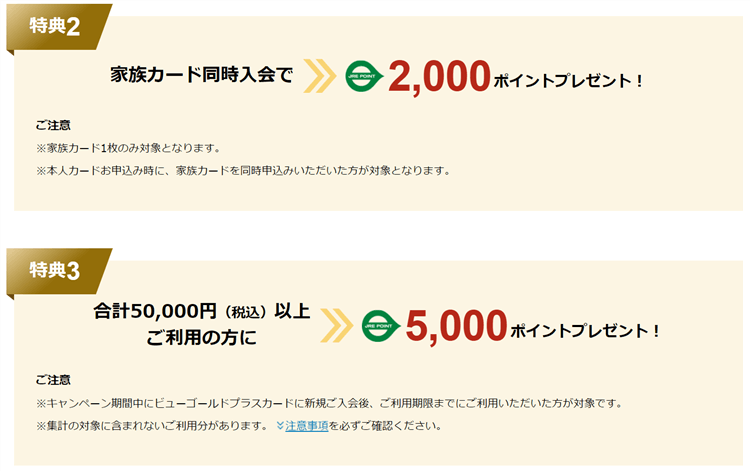The height and width of the screenshot is (471, 750).
Task: Click the JRE POINT logo beside 5,000
Action: tap(381, 326)
